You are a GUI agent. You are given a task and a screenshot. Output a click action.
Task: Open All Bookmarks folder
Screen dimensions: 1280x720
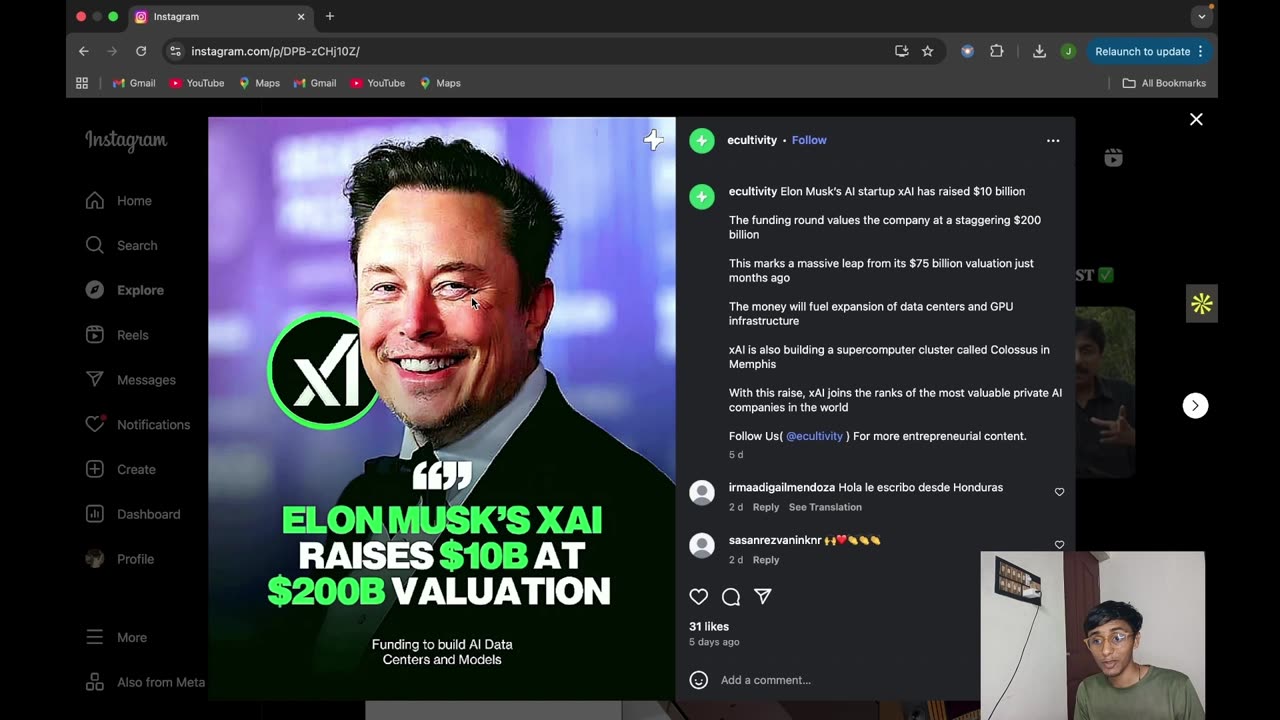click(x=1164, y=83)
